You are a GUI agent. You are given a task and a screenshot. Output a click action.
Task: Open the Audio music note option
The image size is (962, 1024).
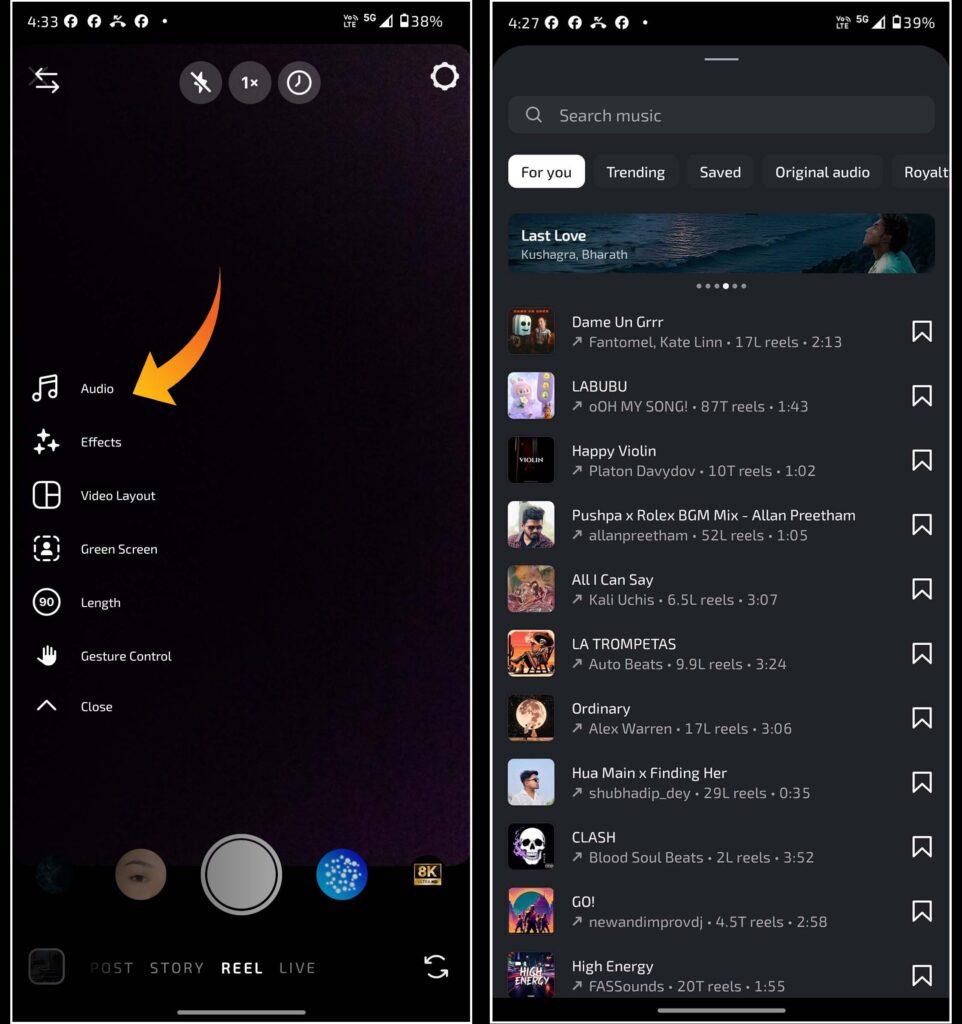click(x=72, y=389)
